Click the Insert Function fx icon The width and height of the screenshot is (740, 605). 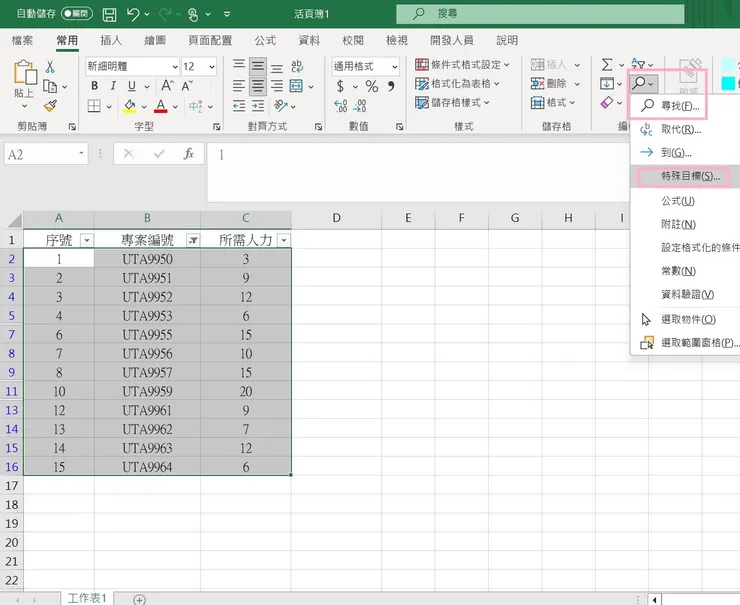coord(188,154)
